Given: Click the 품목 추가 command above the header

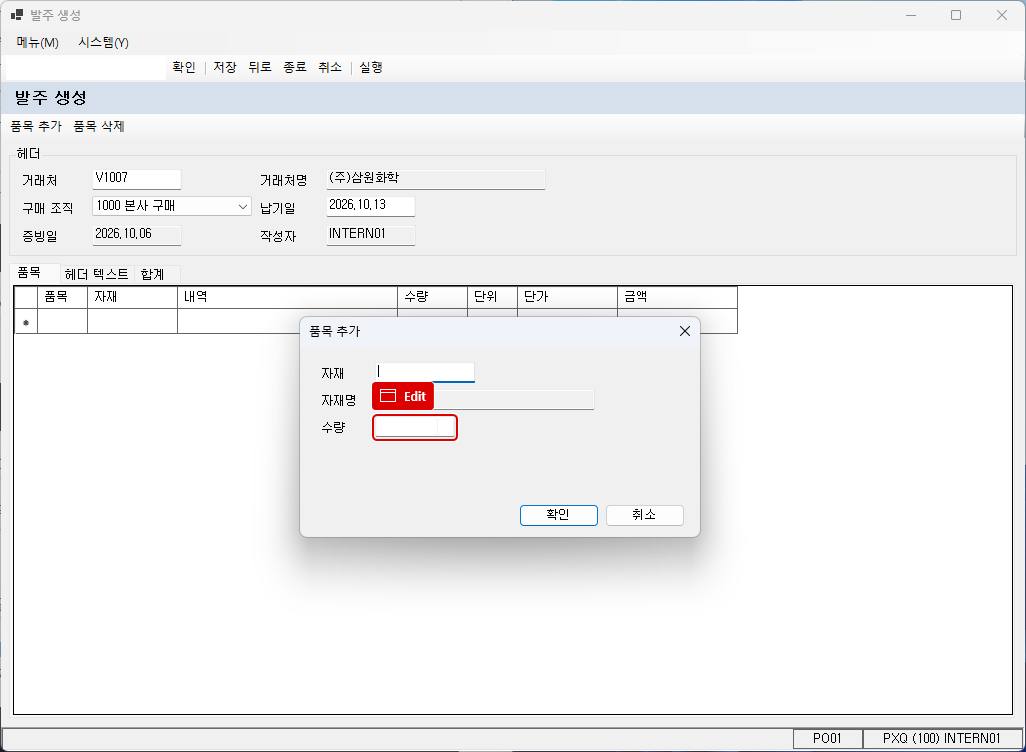Looking at the screenshot, I should click(36, 126).
